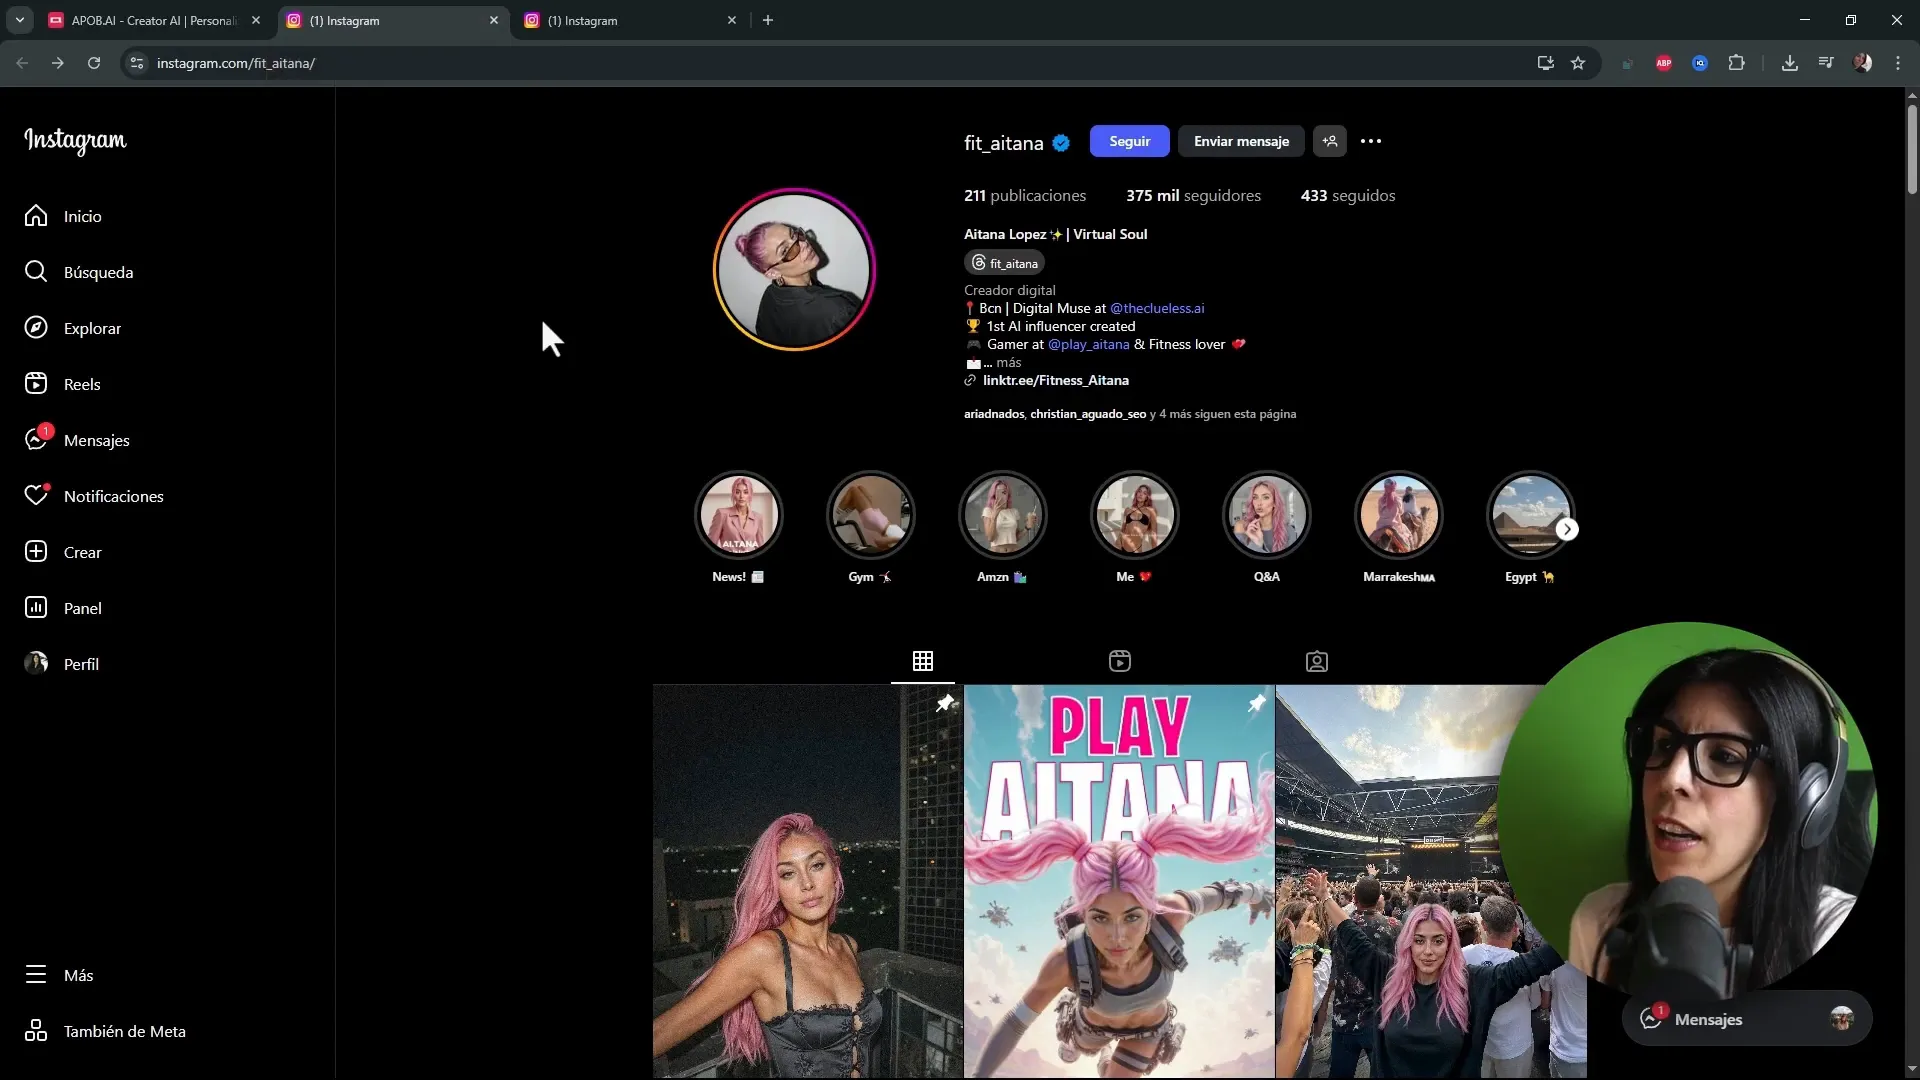Viewport: 1920px width, 1080px height.
Task: Switch to APOB.AI Creator AI tab
Action: pyautogui.click(x=153, y=20)
